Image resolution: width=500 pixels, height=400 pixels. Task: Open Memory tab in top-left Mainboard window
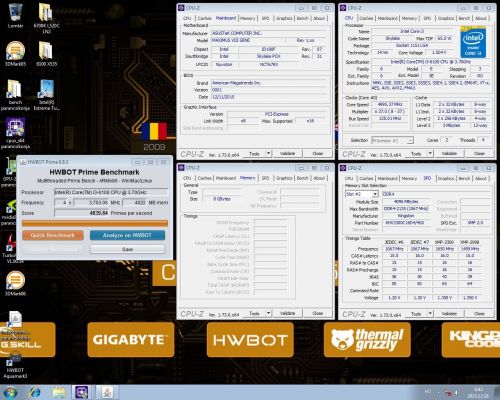point(247,18)
